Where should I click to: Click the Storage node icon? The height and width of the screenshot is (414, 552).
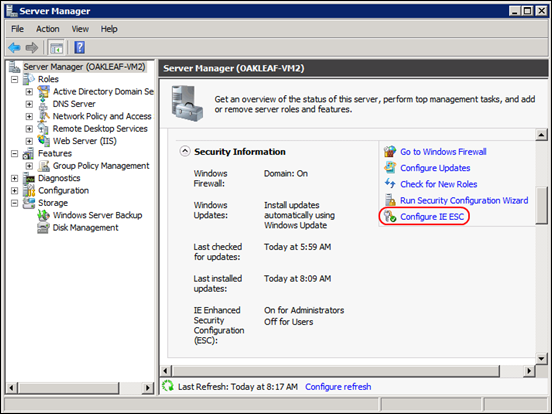point(29,203)
